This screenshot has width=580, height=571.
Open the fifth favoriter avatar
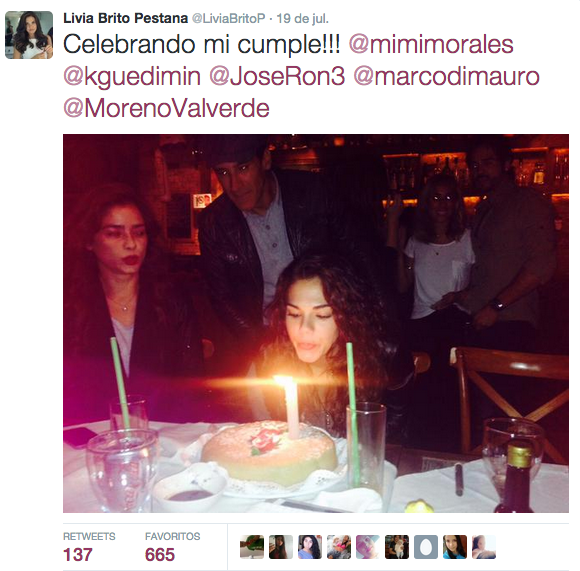tap(368, 547)
